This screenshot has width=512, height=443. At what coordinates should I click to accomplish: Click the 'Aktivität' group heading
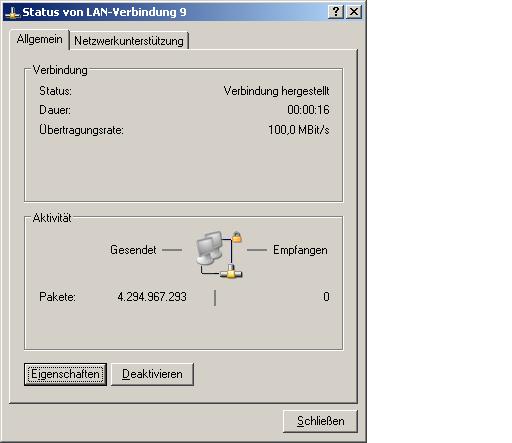(x=52, y=218)
